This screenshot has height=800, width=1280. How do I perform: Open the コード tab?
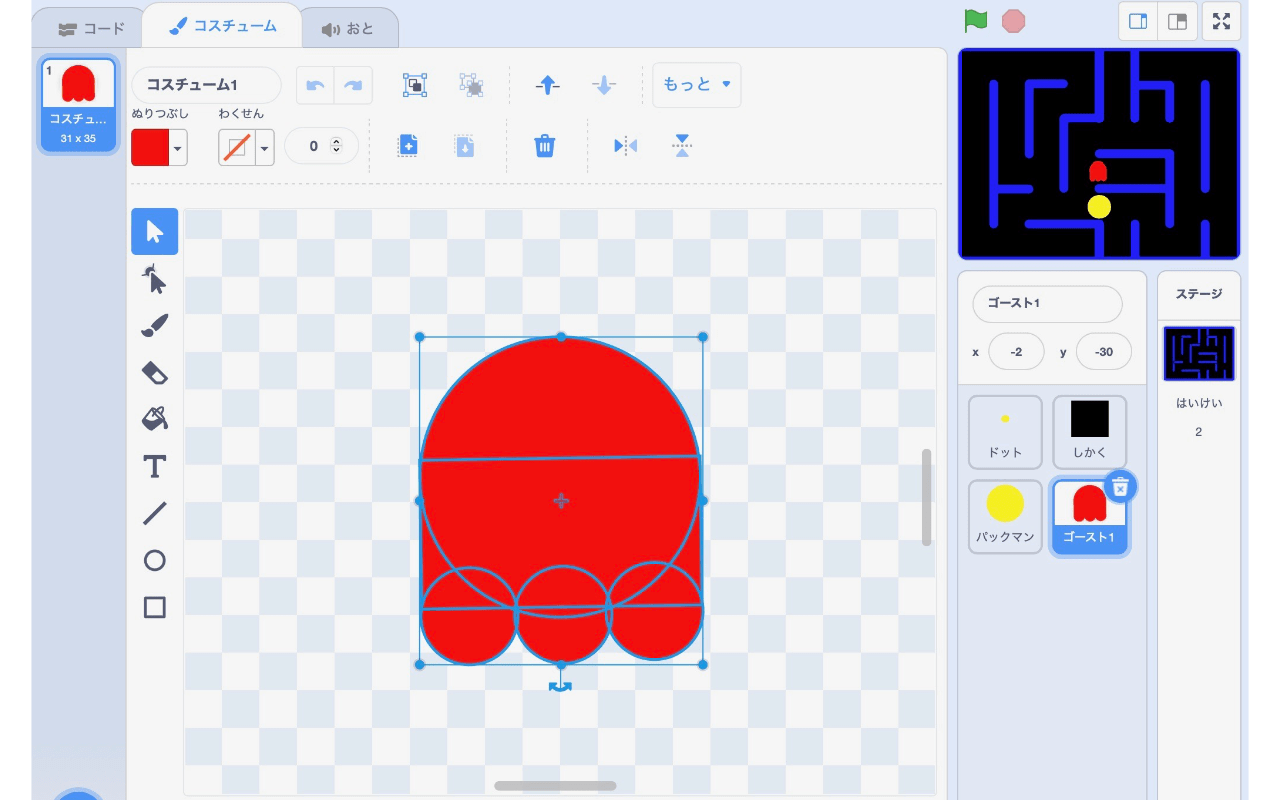pos(92,29)
